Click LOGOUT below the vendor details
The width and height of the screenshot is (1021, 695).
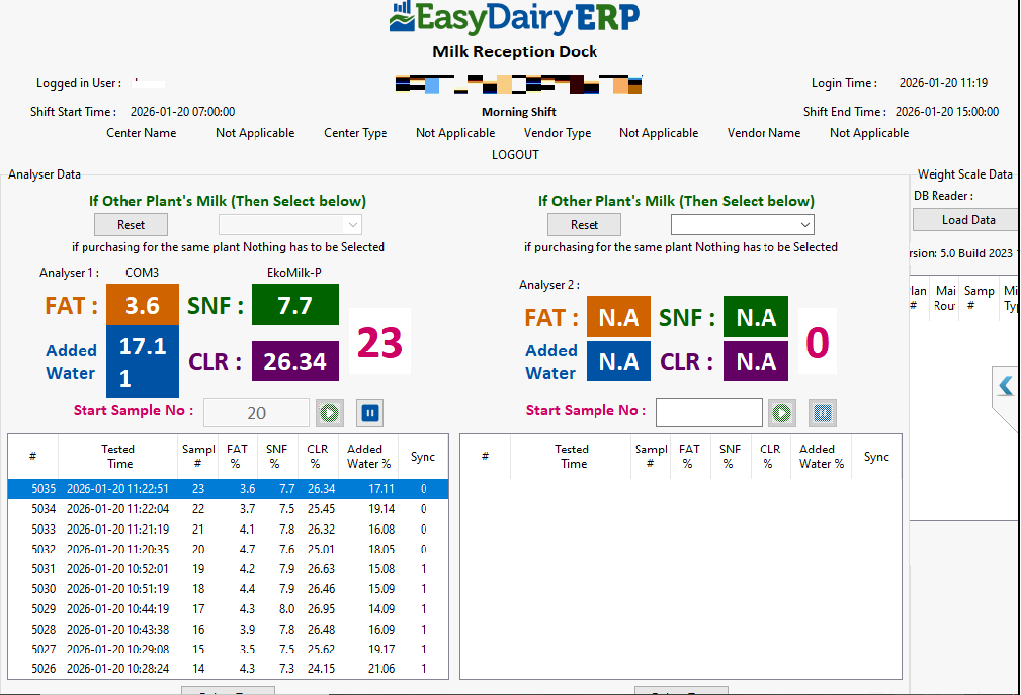coord(515,154)
